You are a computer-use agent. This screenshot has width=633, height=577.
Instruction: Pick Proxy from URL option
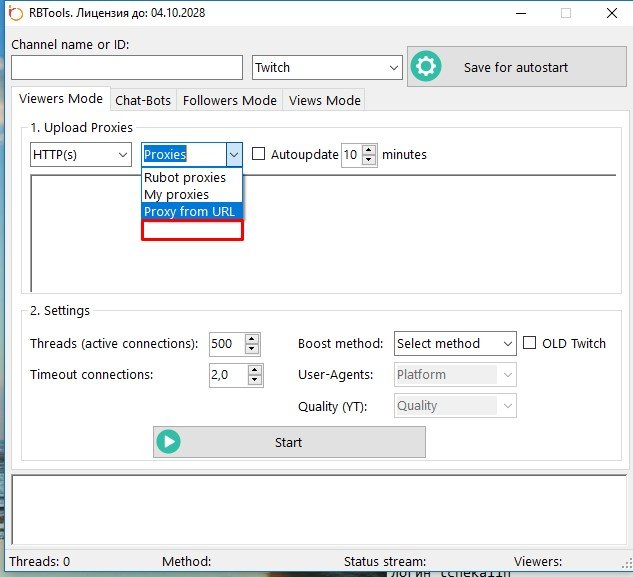pyautogui.click(x=189, y=211)
